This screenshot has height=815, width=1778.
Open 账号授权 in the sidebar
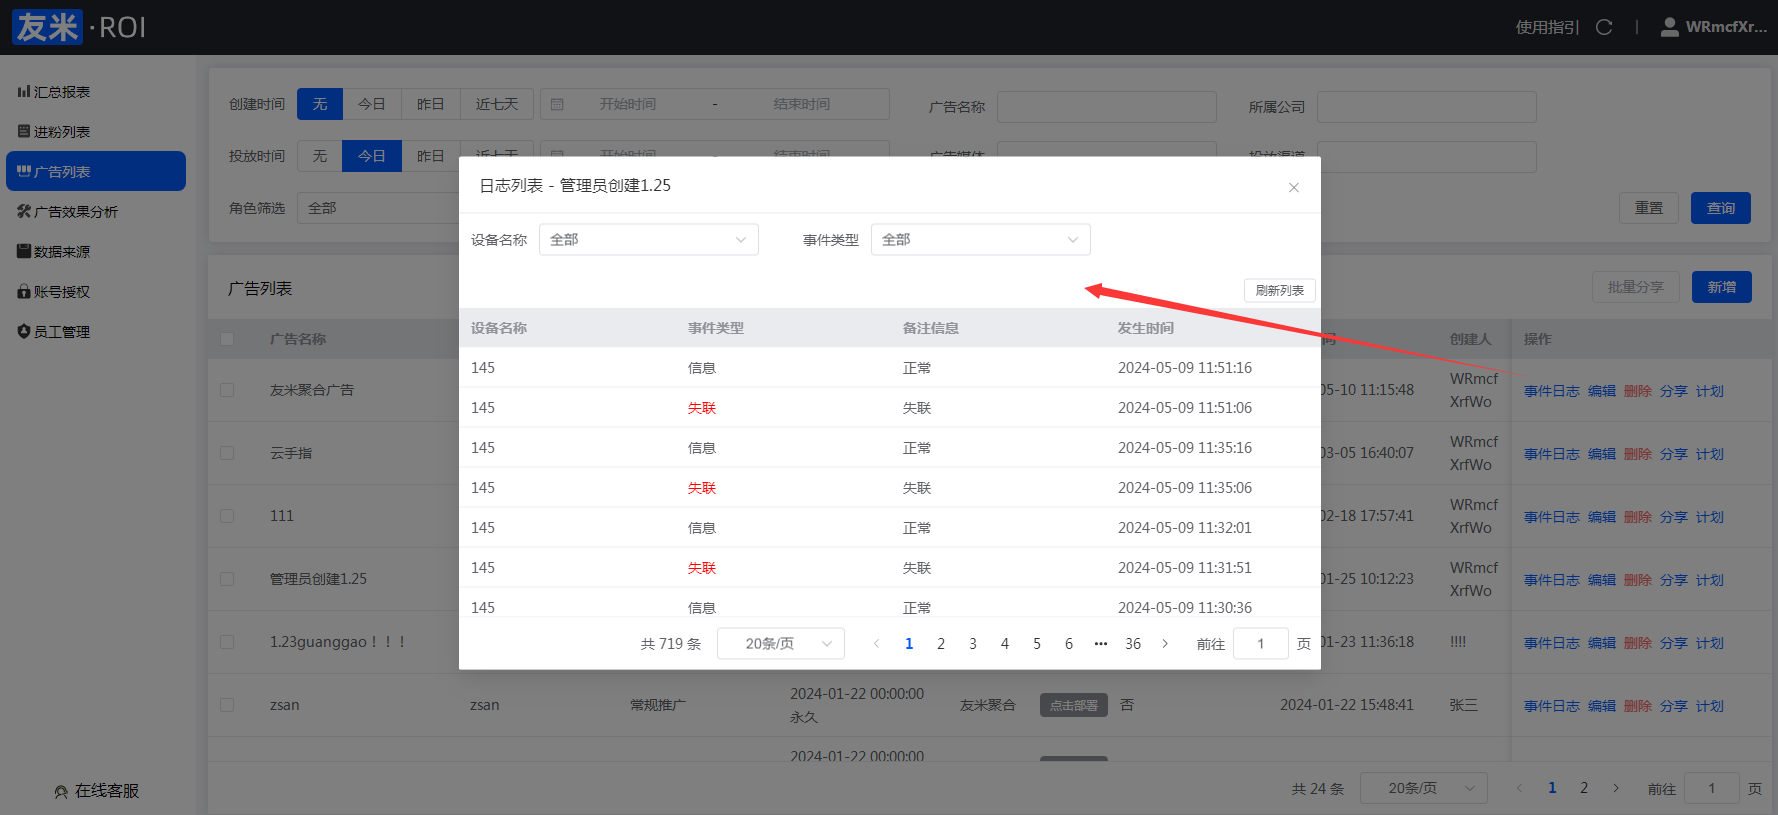[x=54, y=292]
